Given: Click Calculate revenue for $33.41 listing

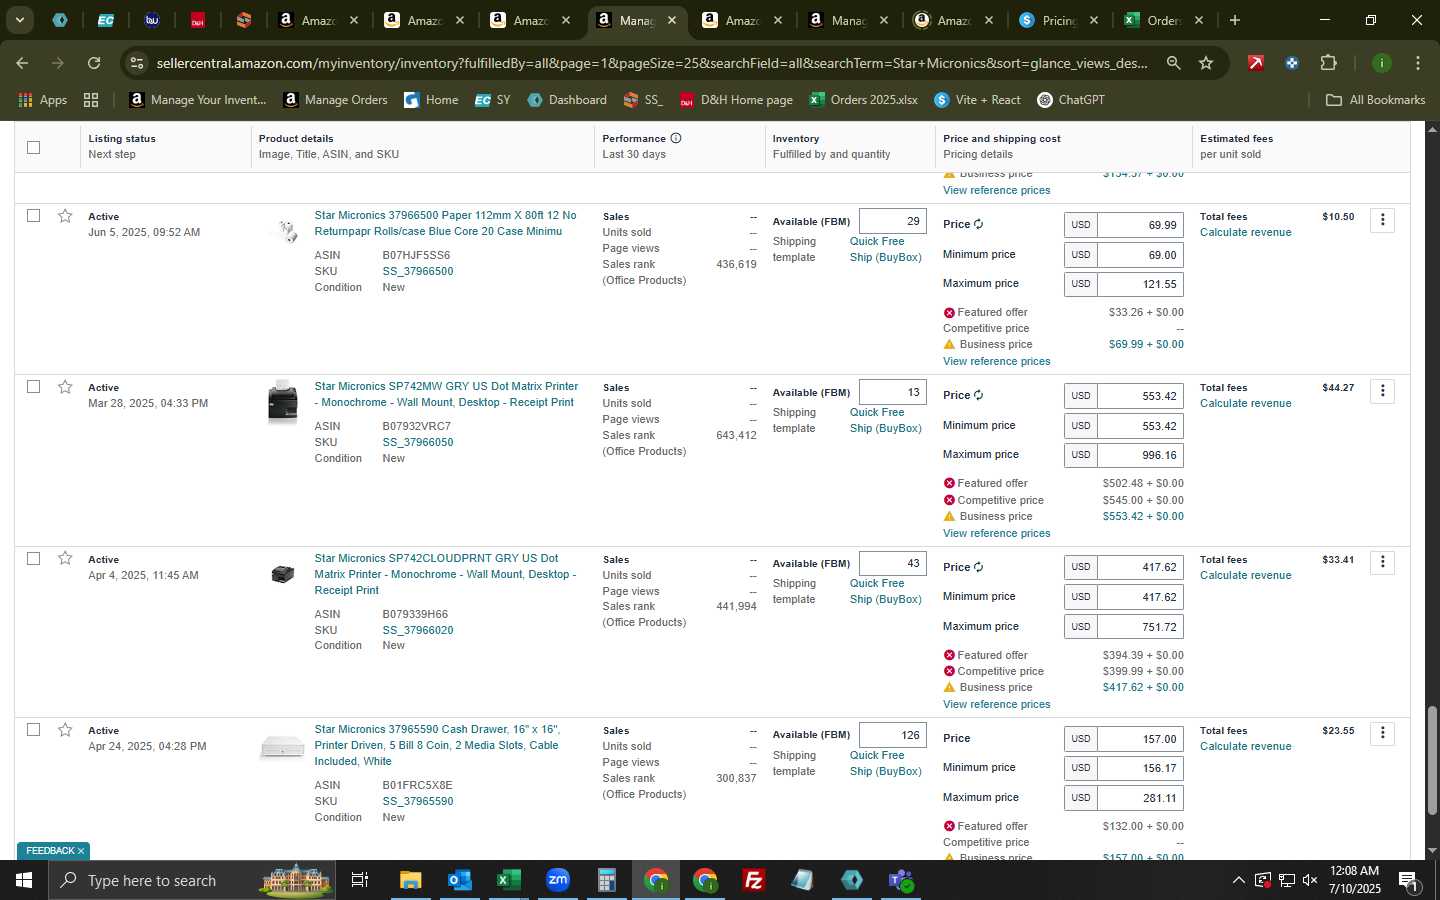Looking at the screenshot, I should [1245, 575].
